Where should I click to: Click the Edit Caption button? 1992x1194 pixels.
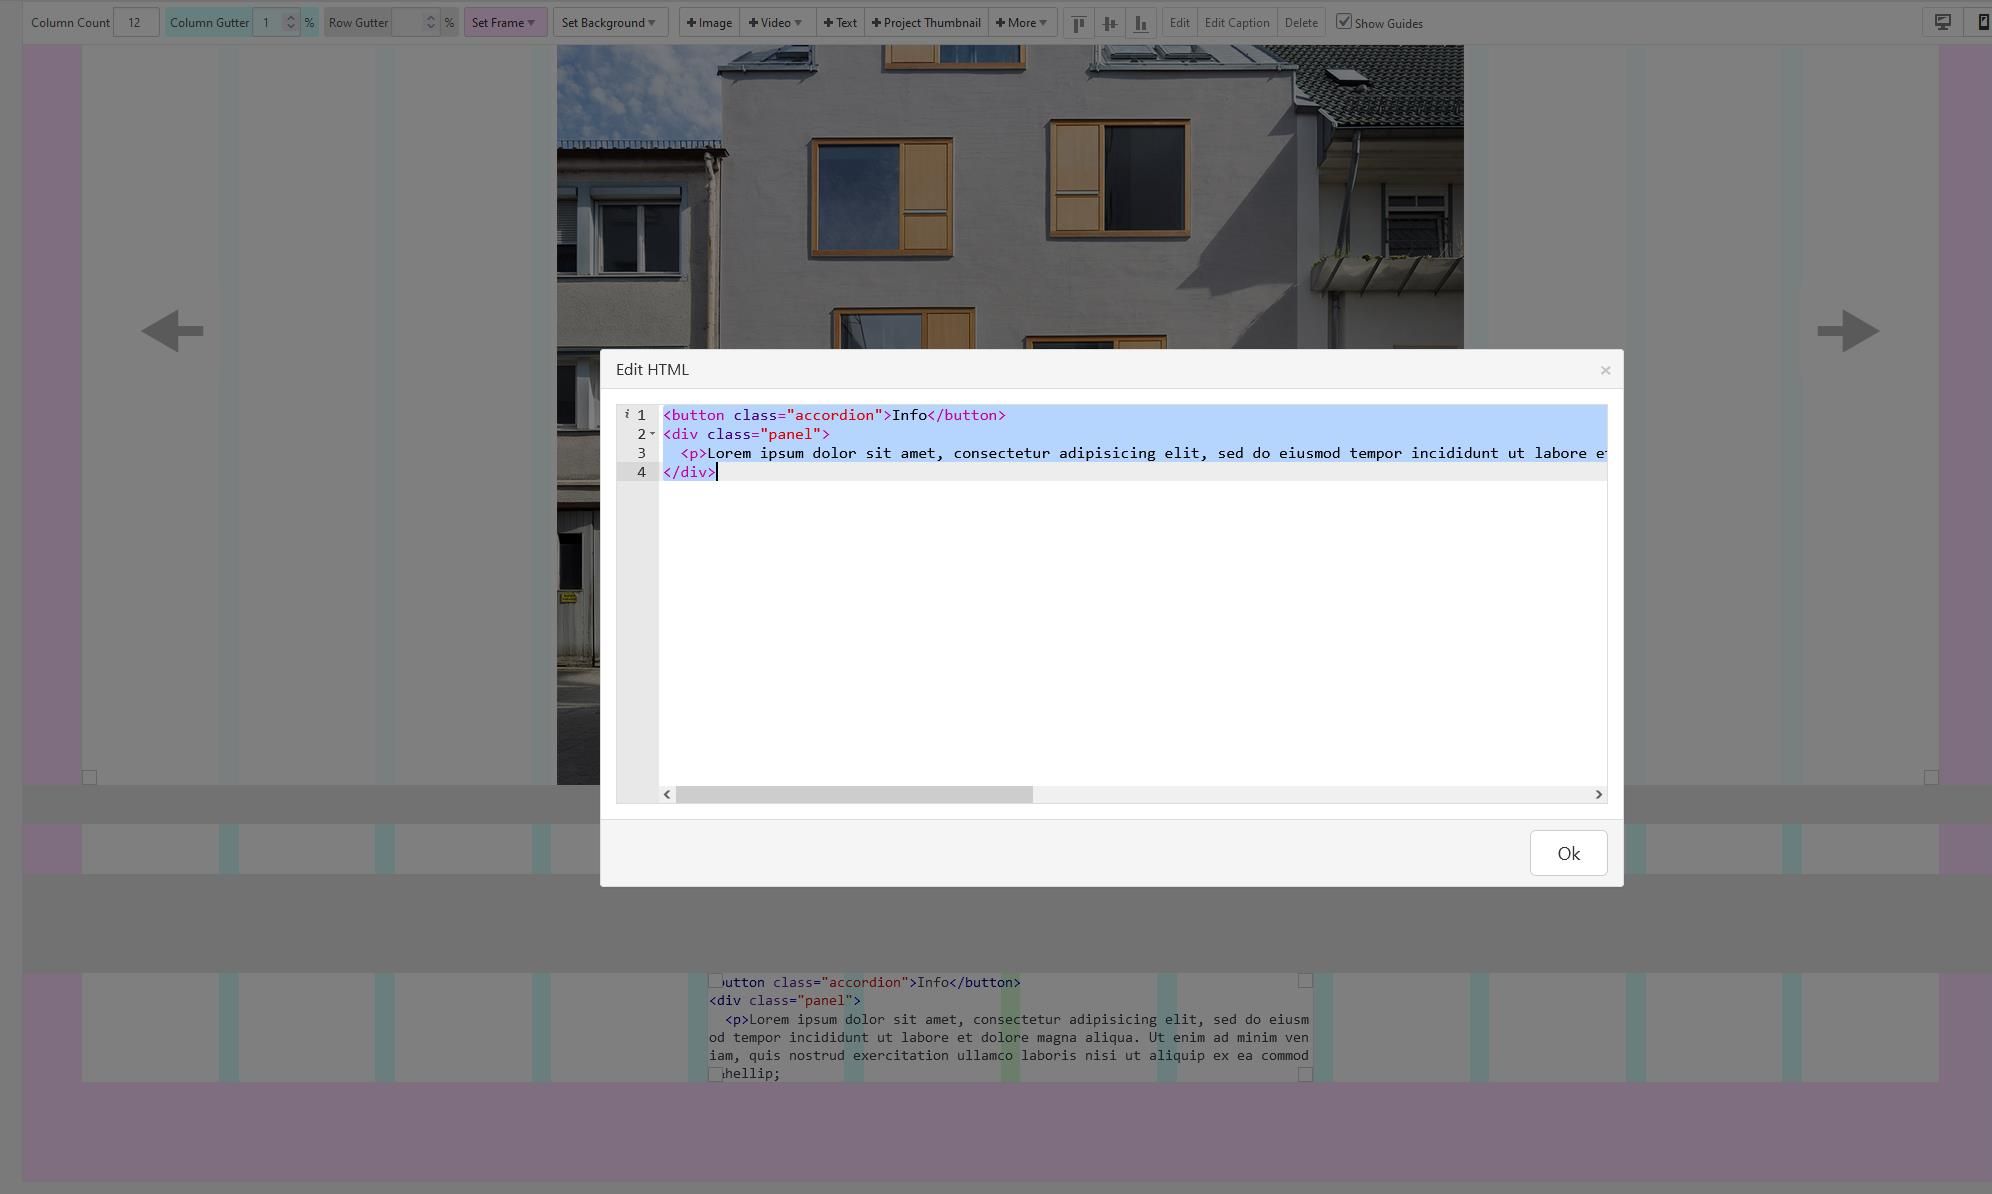[1236, 23]
